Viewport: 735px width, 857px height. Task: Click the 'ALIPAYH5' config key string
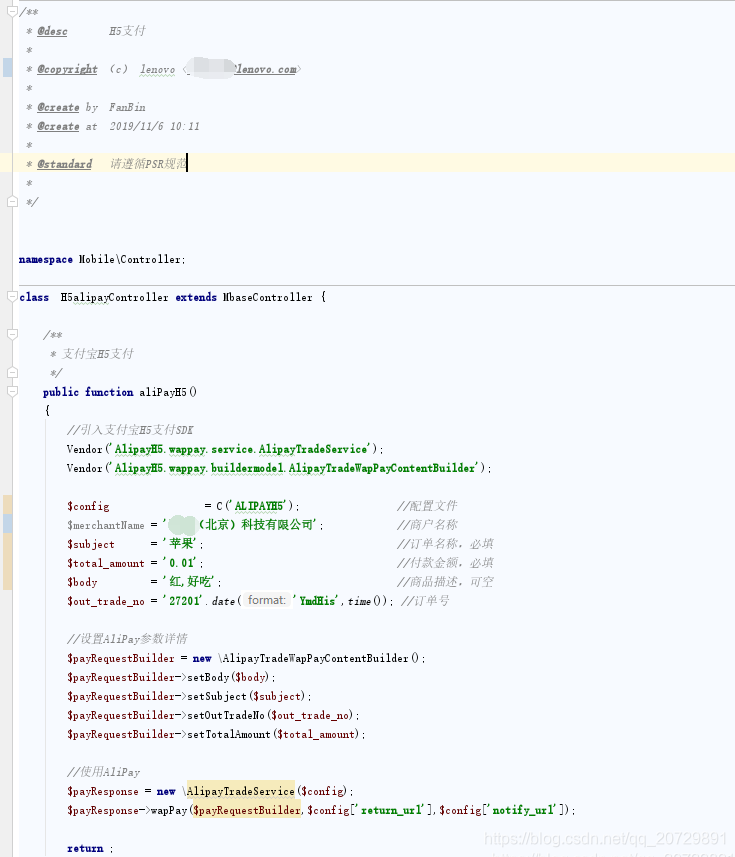click(x=259, y=506)
